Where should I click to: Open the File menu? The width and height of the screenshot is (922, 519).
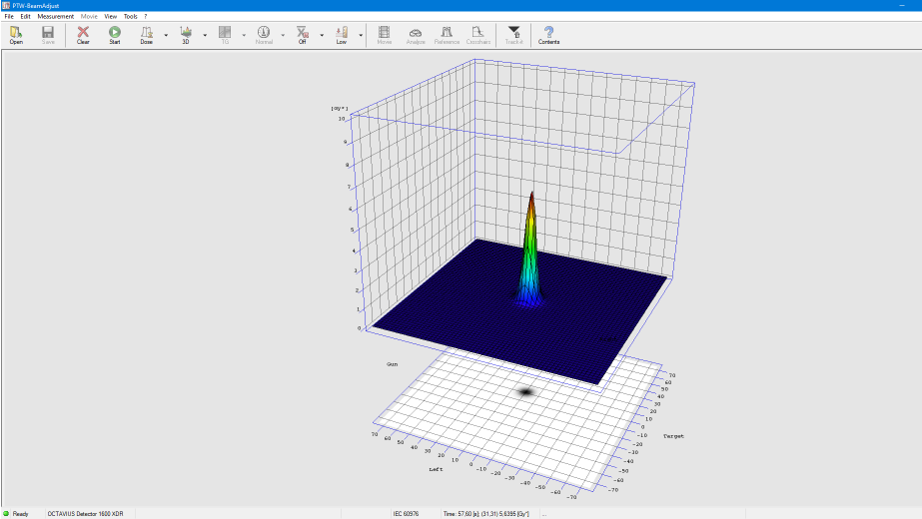tap(9, 16)
